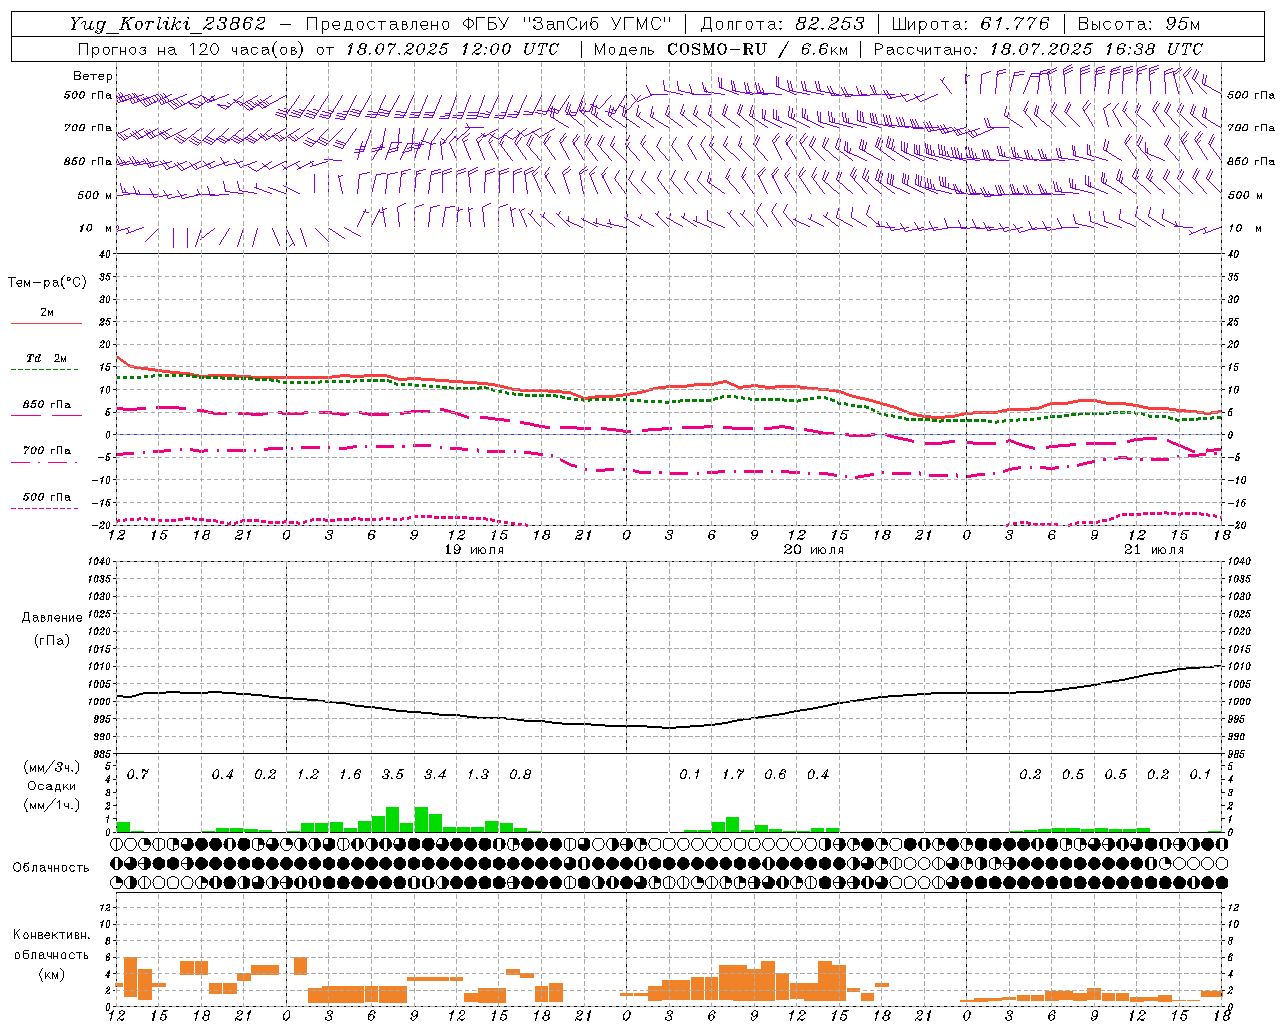
Task: Click the 1.6 precipitation amount value
Action: [x=350, y=774]
